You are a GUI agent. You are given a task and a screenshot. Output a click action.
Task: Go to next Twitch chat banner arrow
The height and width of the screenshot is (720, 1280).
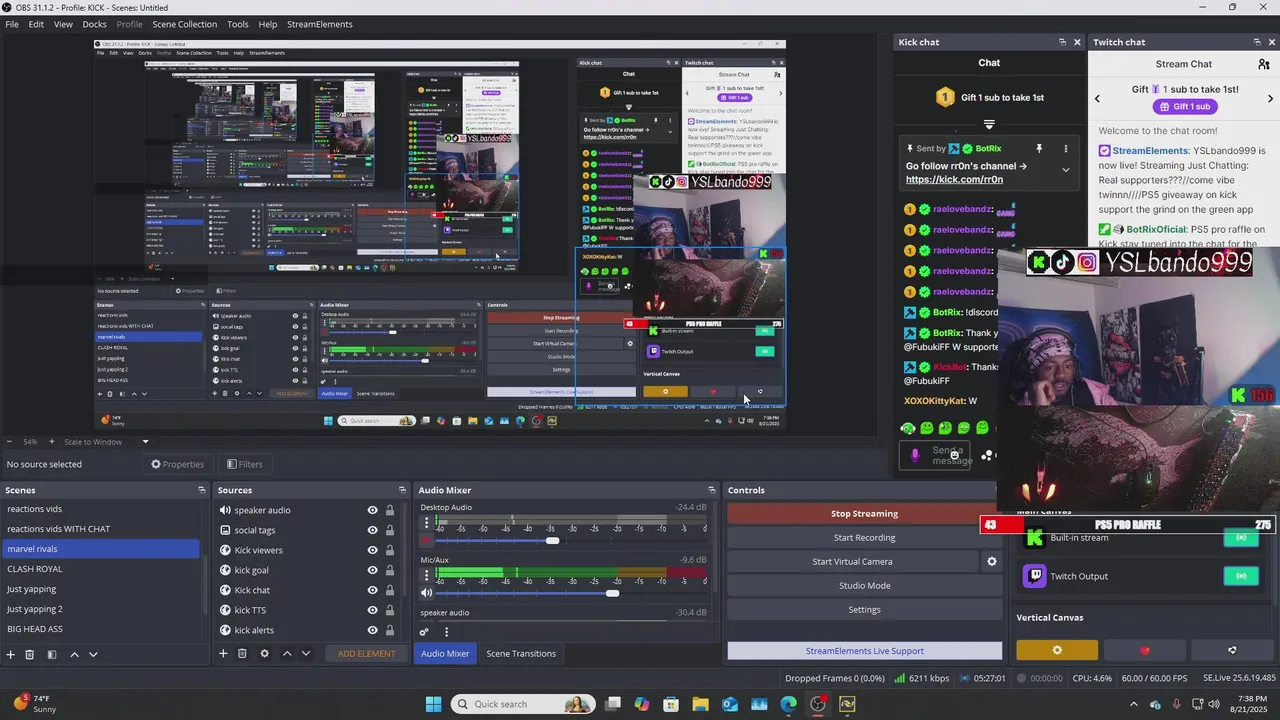coord(1271,98)
